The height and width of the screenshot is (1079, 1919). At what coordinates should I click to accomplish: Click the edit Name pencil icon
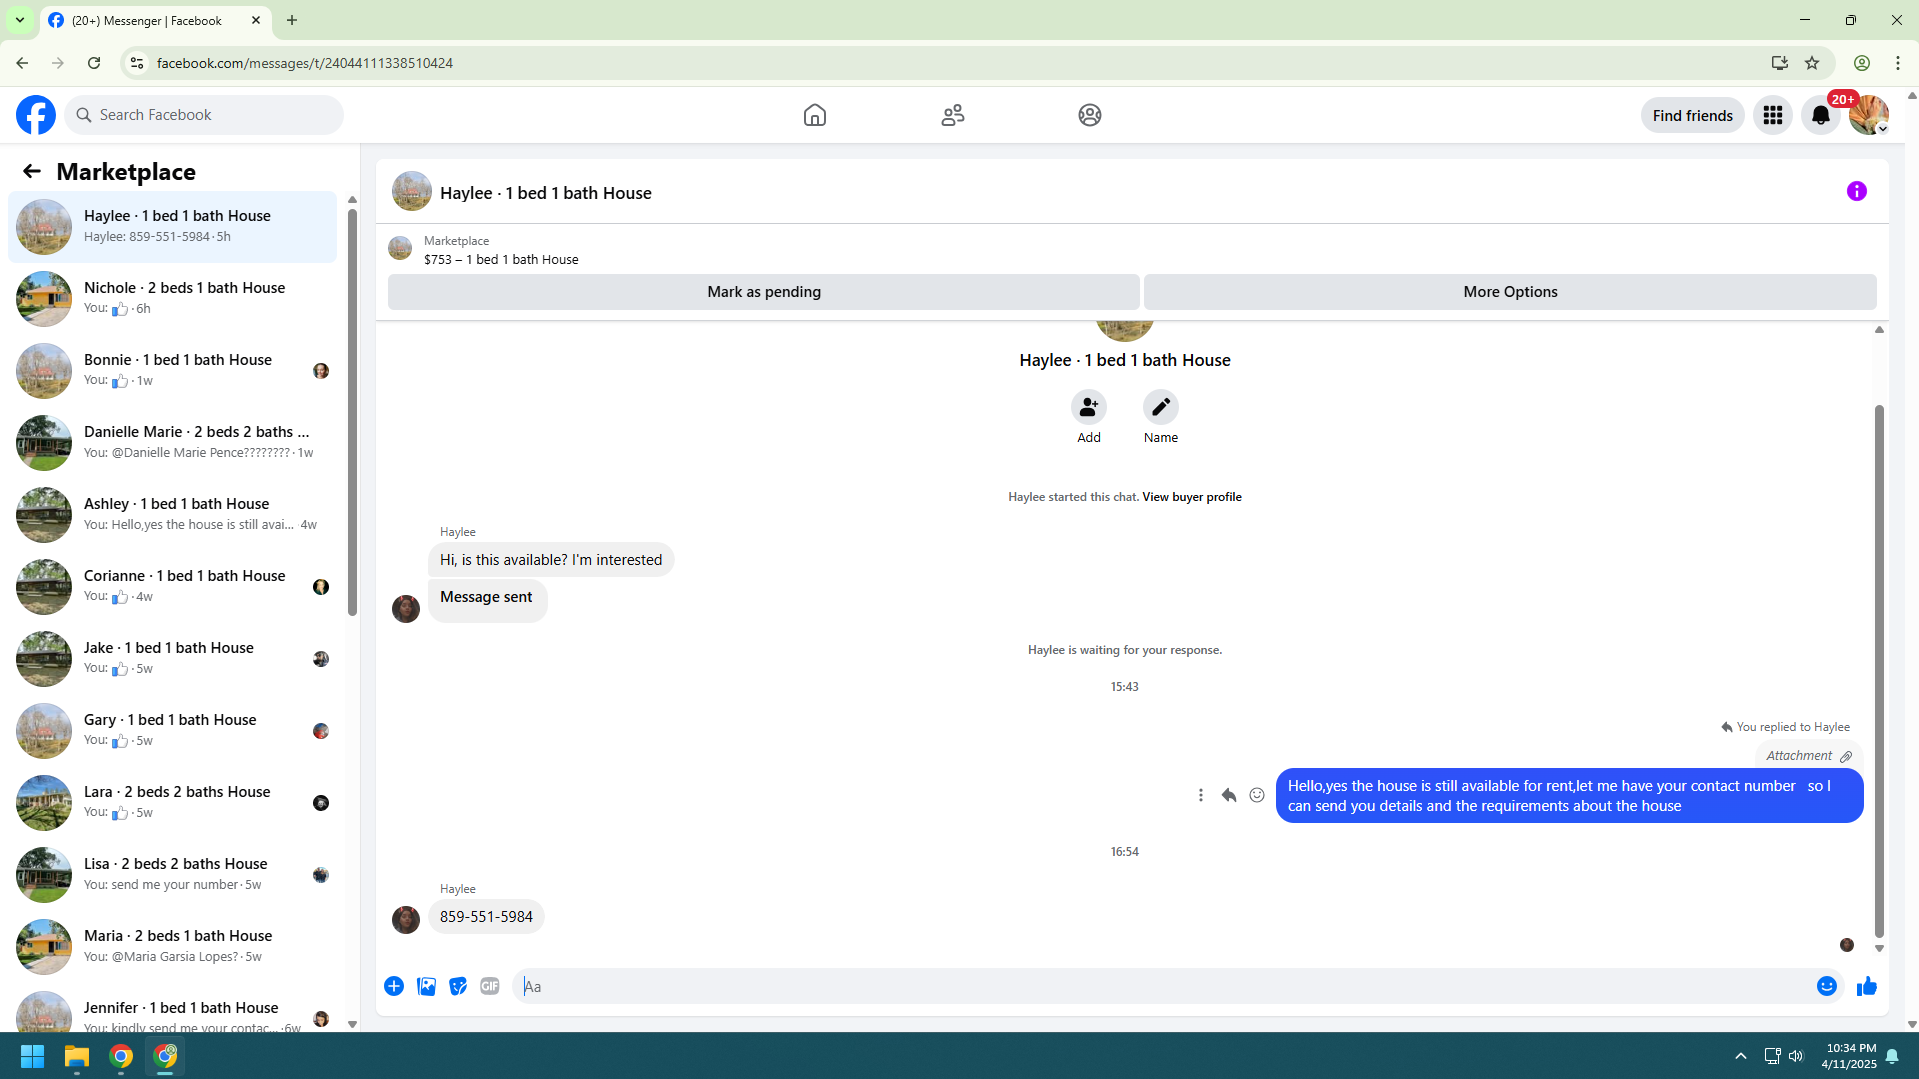pyautogui.click(x=1161, y=407)
